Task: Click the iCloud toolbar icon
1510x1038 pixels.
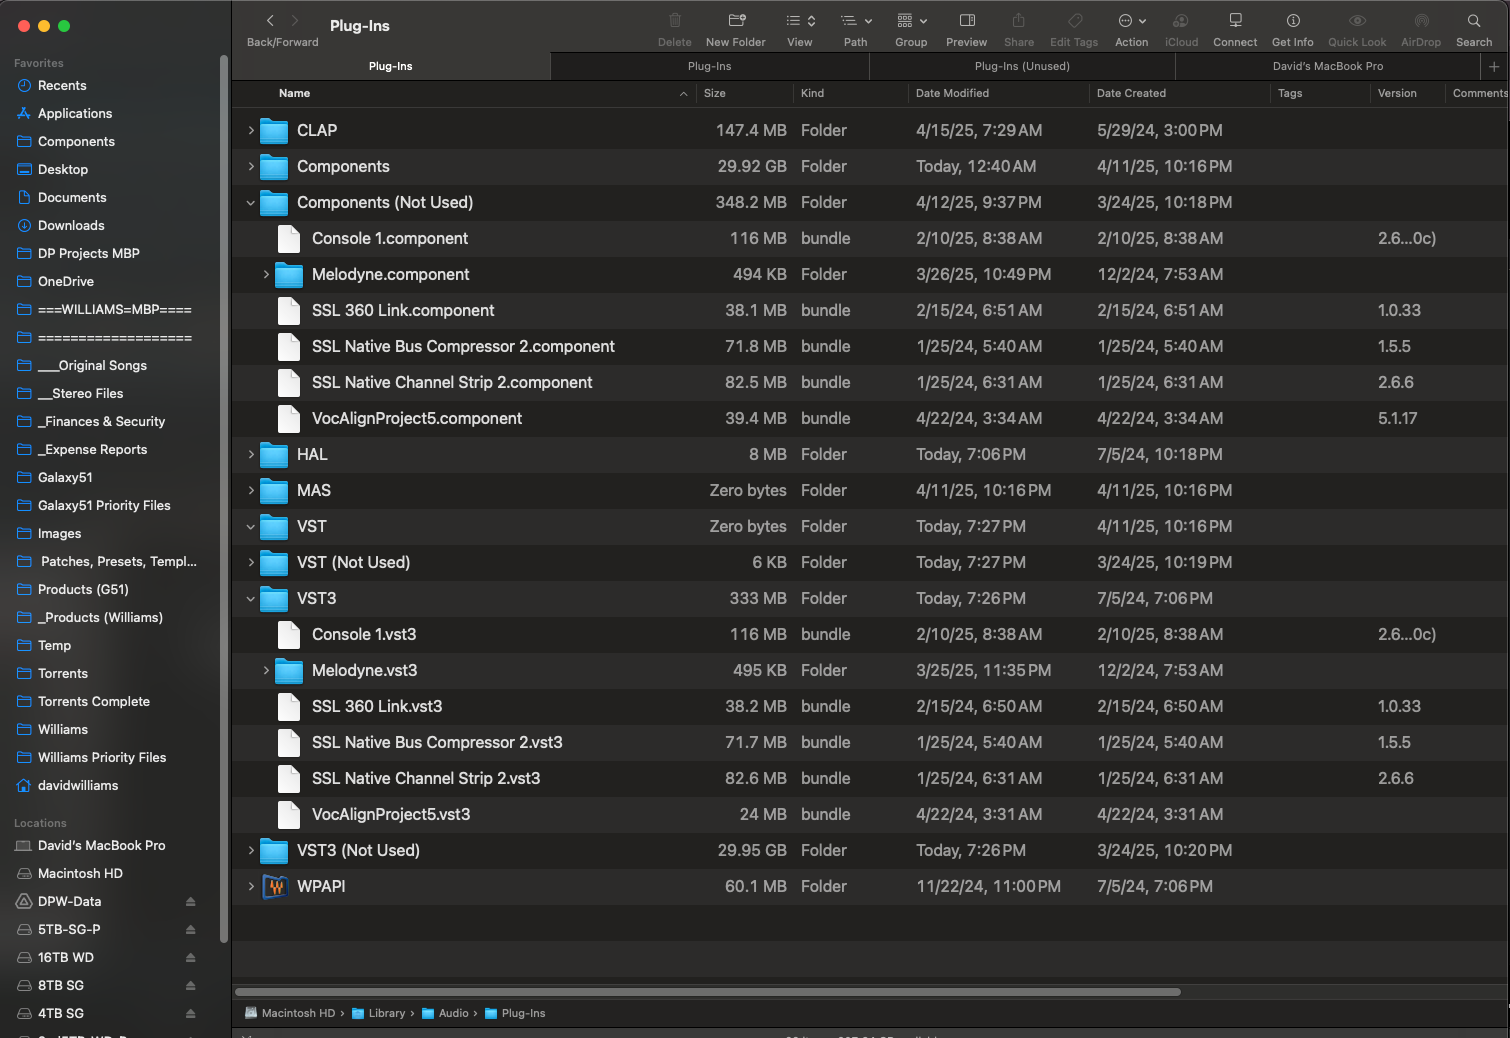Action: coord(1181,21)
